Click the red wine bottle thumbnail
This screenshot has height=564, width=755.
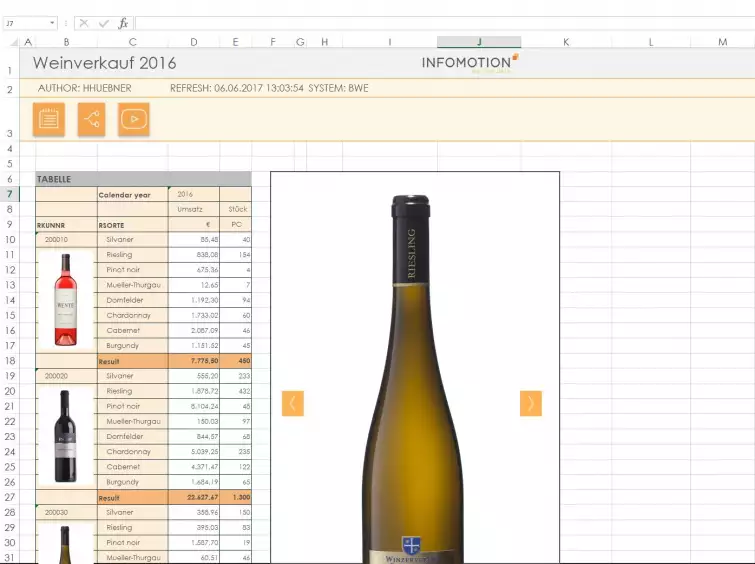pyautogui.click(x=65, y=435)
